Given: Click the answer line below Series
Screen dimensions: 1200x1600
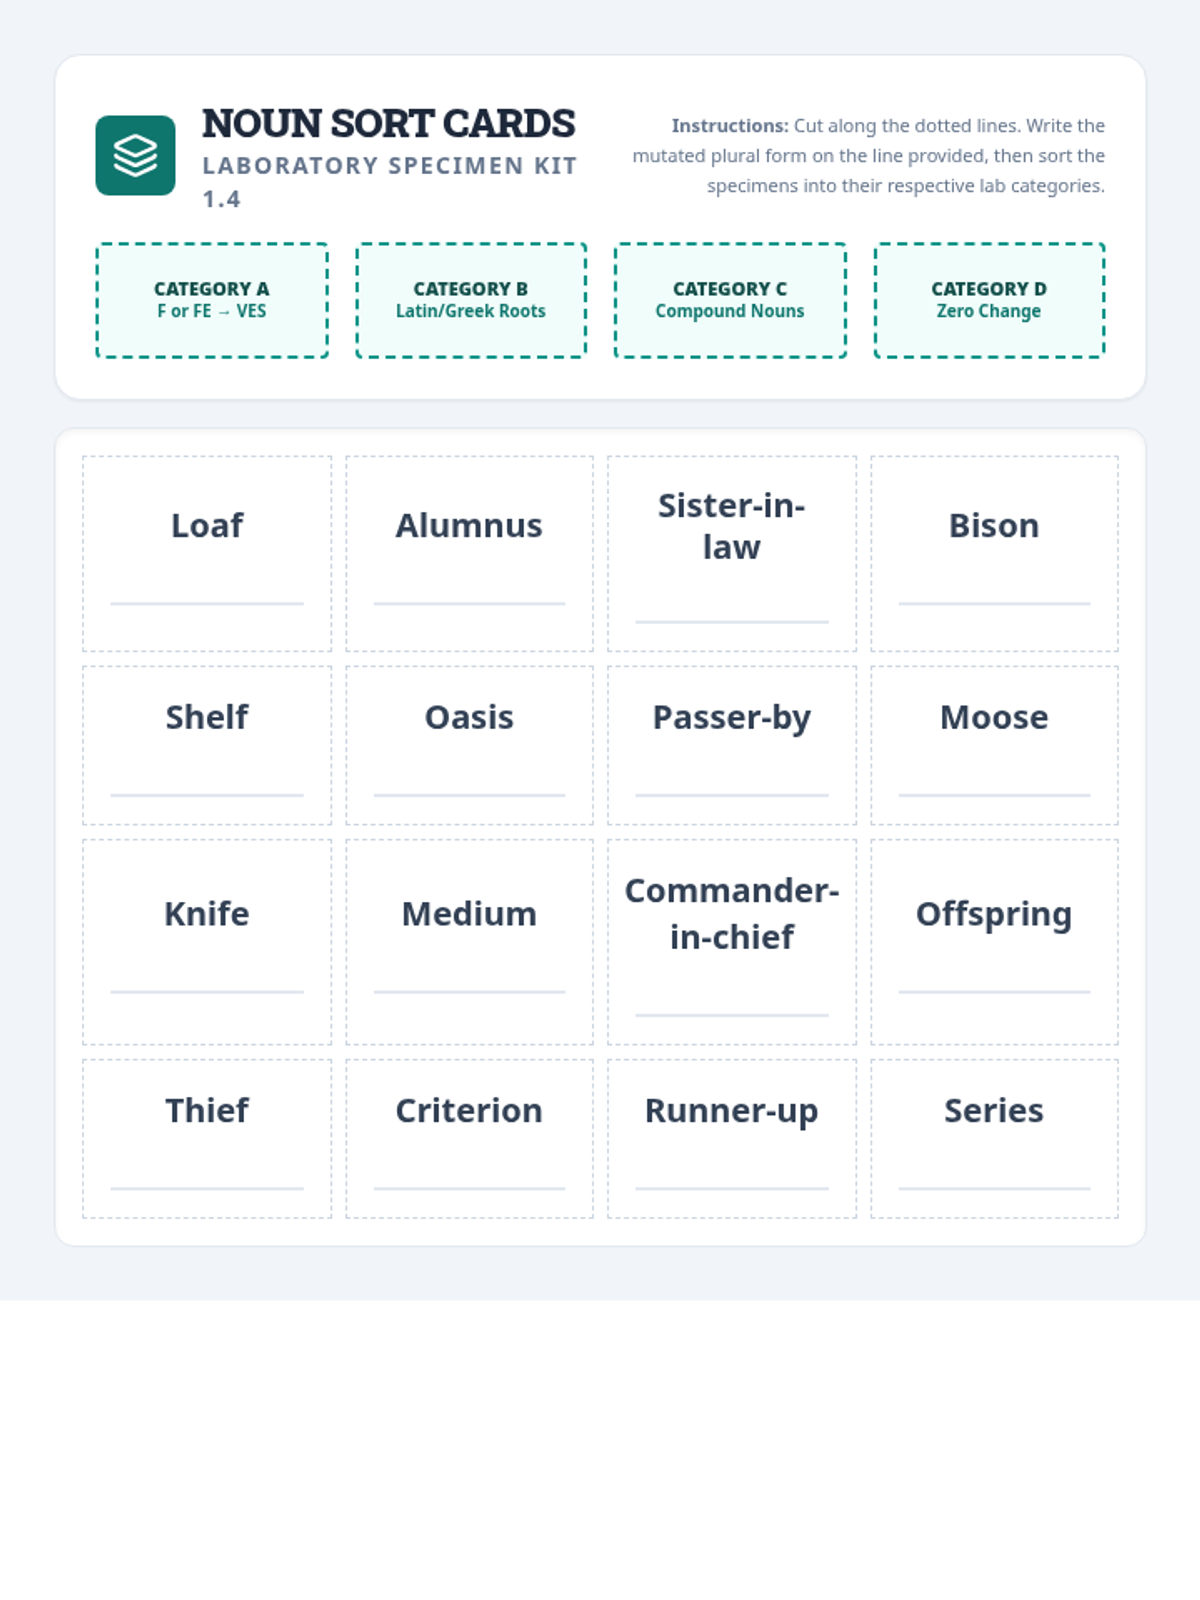Looking at the screenshot, I should (994, 1188).
